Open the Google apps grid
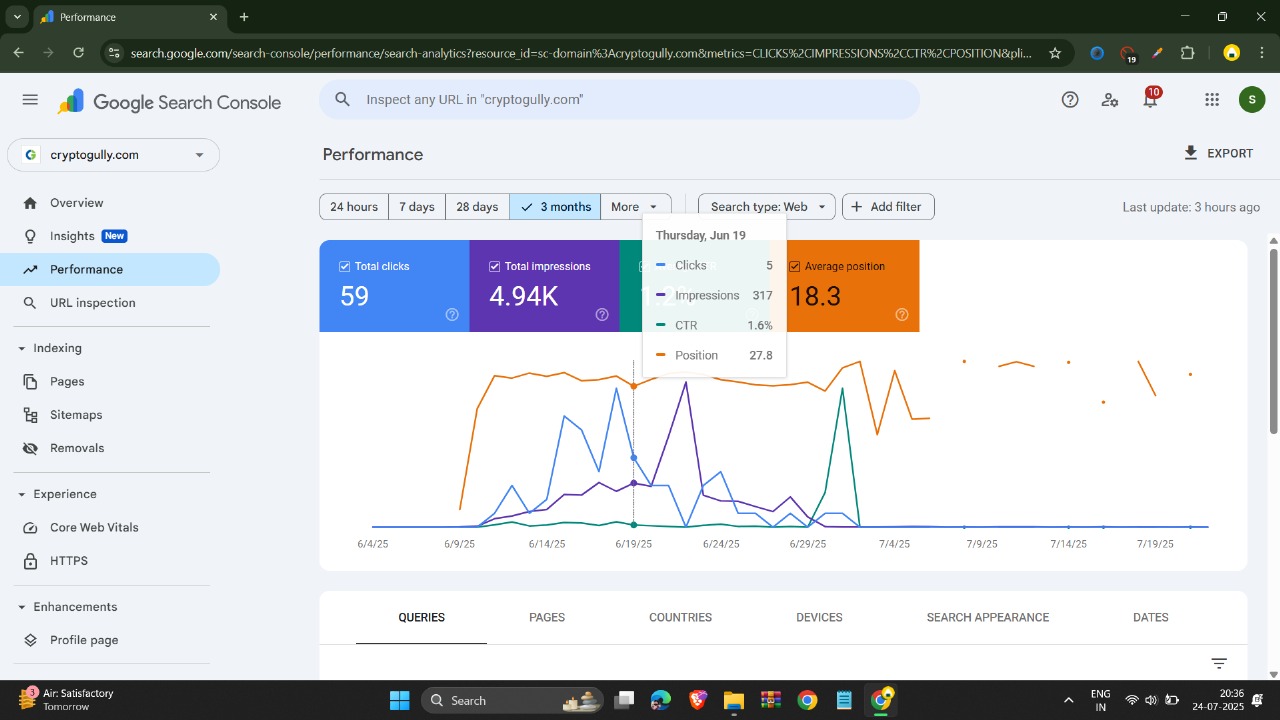This screenshot has width=1280, height=720. [x=1212, y=99]
